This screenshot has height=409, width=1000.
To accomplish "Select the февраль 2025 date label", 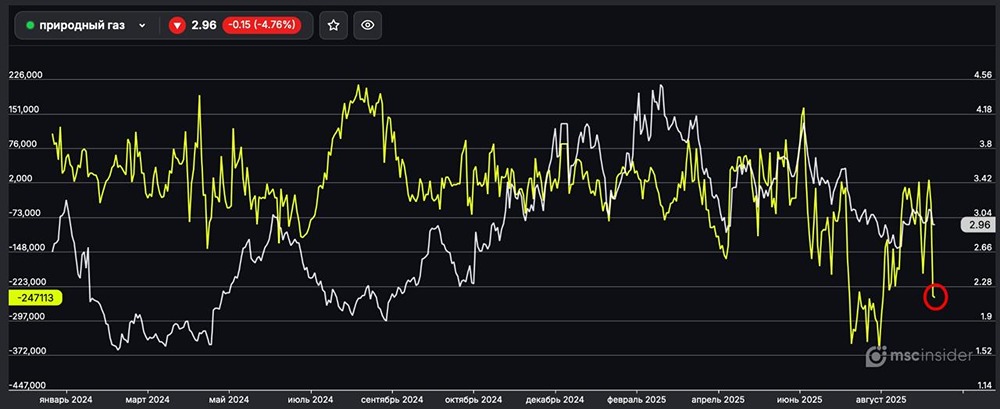I will [636, 399].
